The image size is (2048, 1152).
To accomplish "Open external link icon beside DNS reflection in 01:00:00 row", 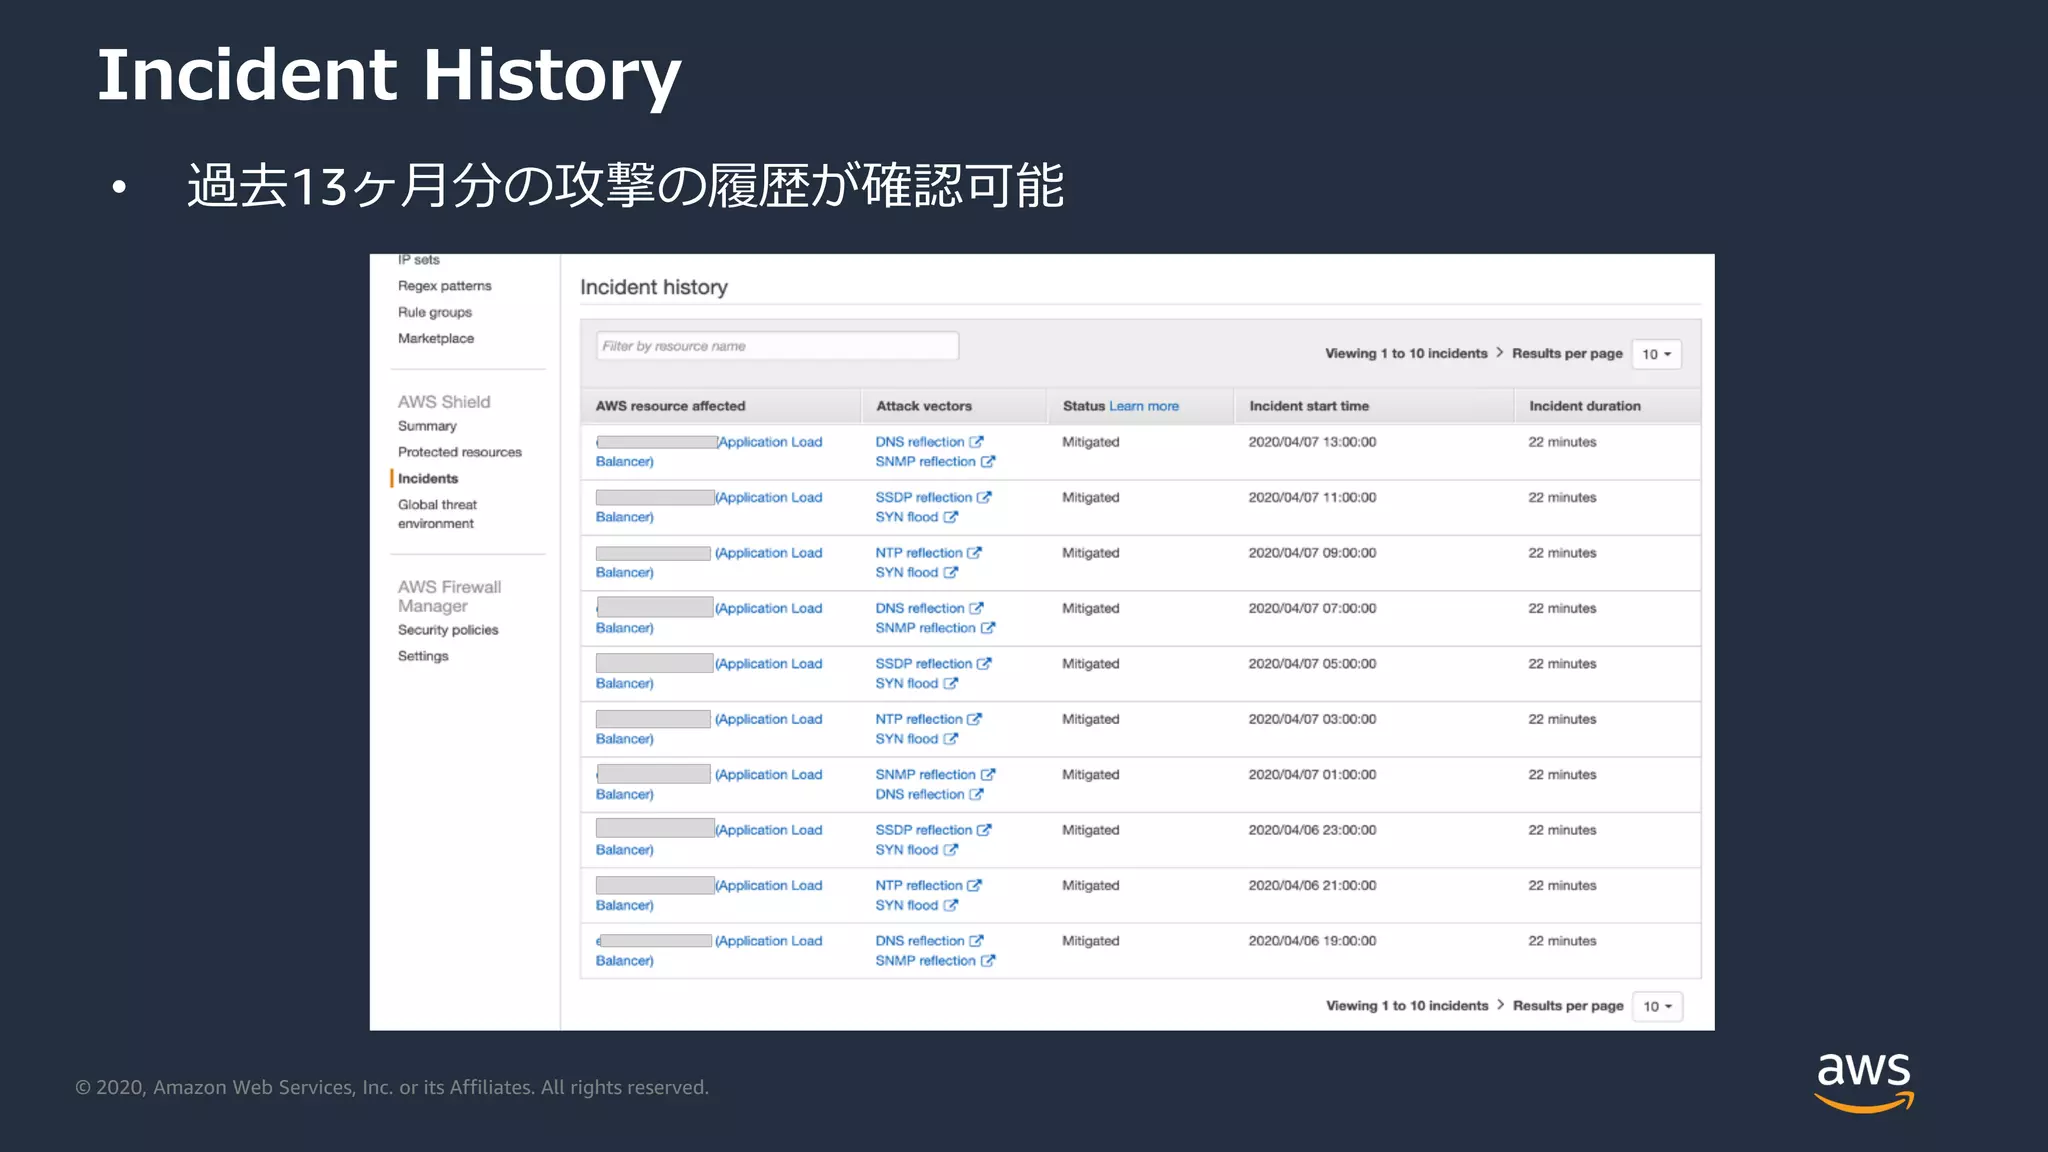I will tap(977, 794).
